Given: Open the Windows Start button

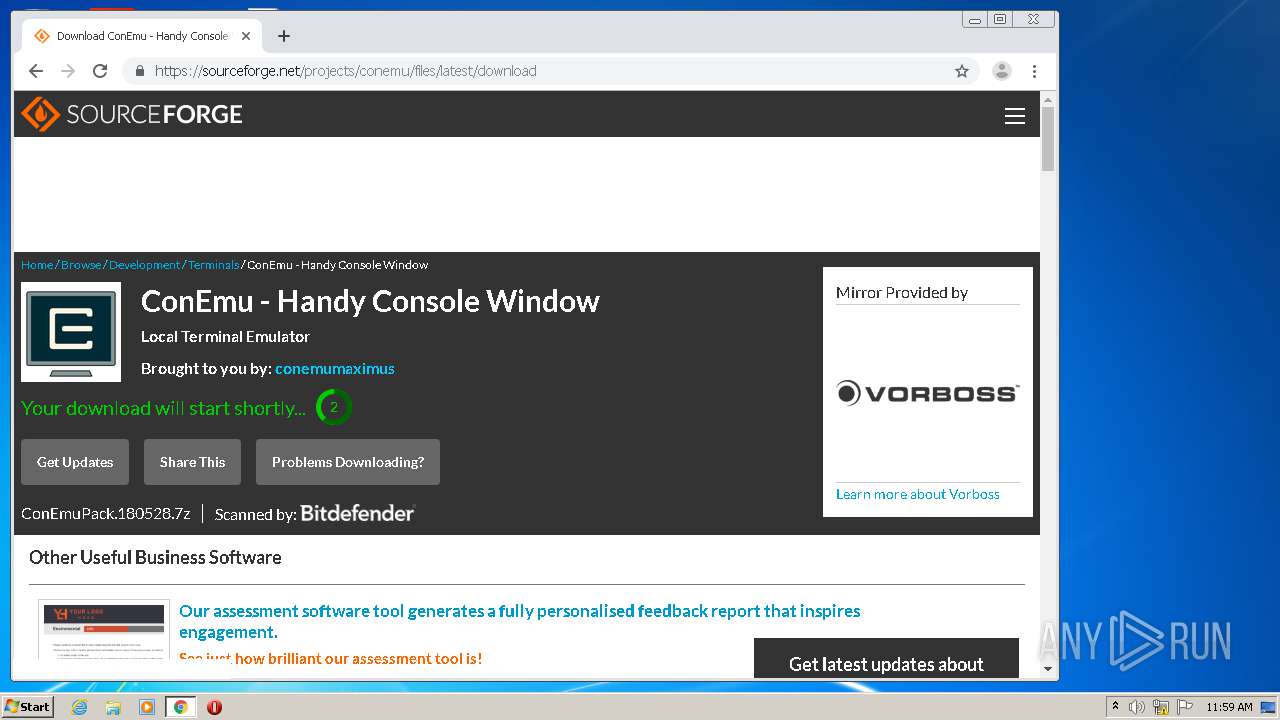Looking at the screenshot, I should (x=27, y=707).
